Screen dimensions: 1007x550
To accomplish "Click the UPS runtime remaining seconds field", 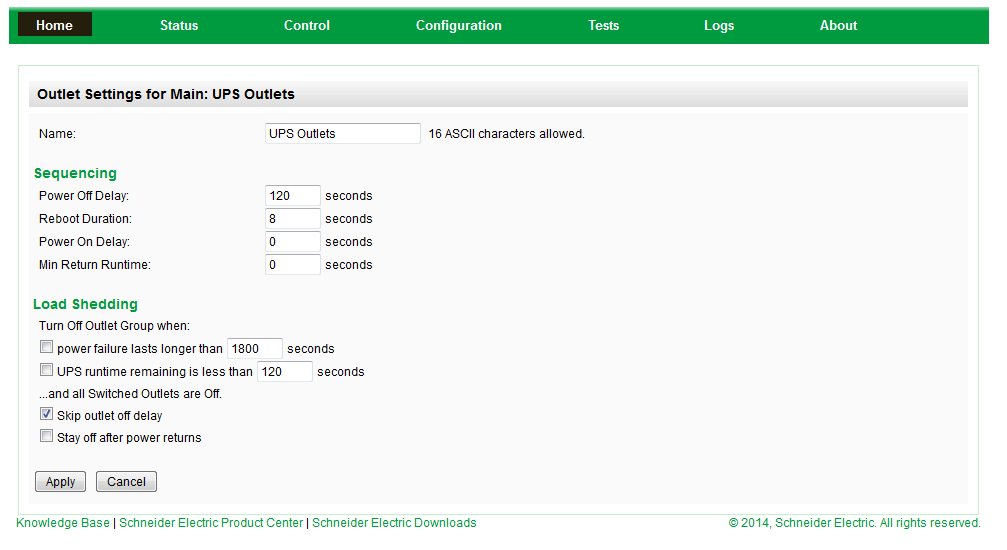I will (x=285, y=371).
